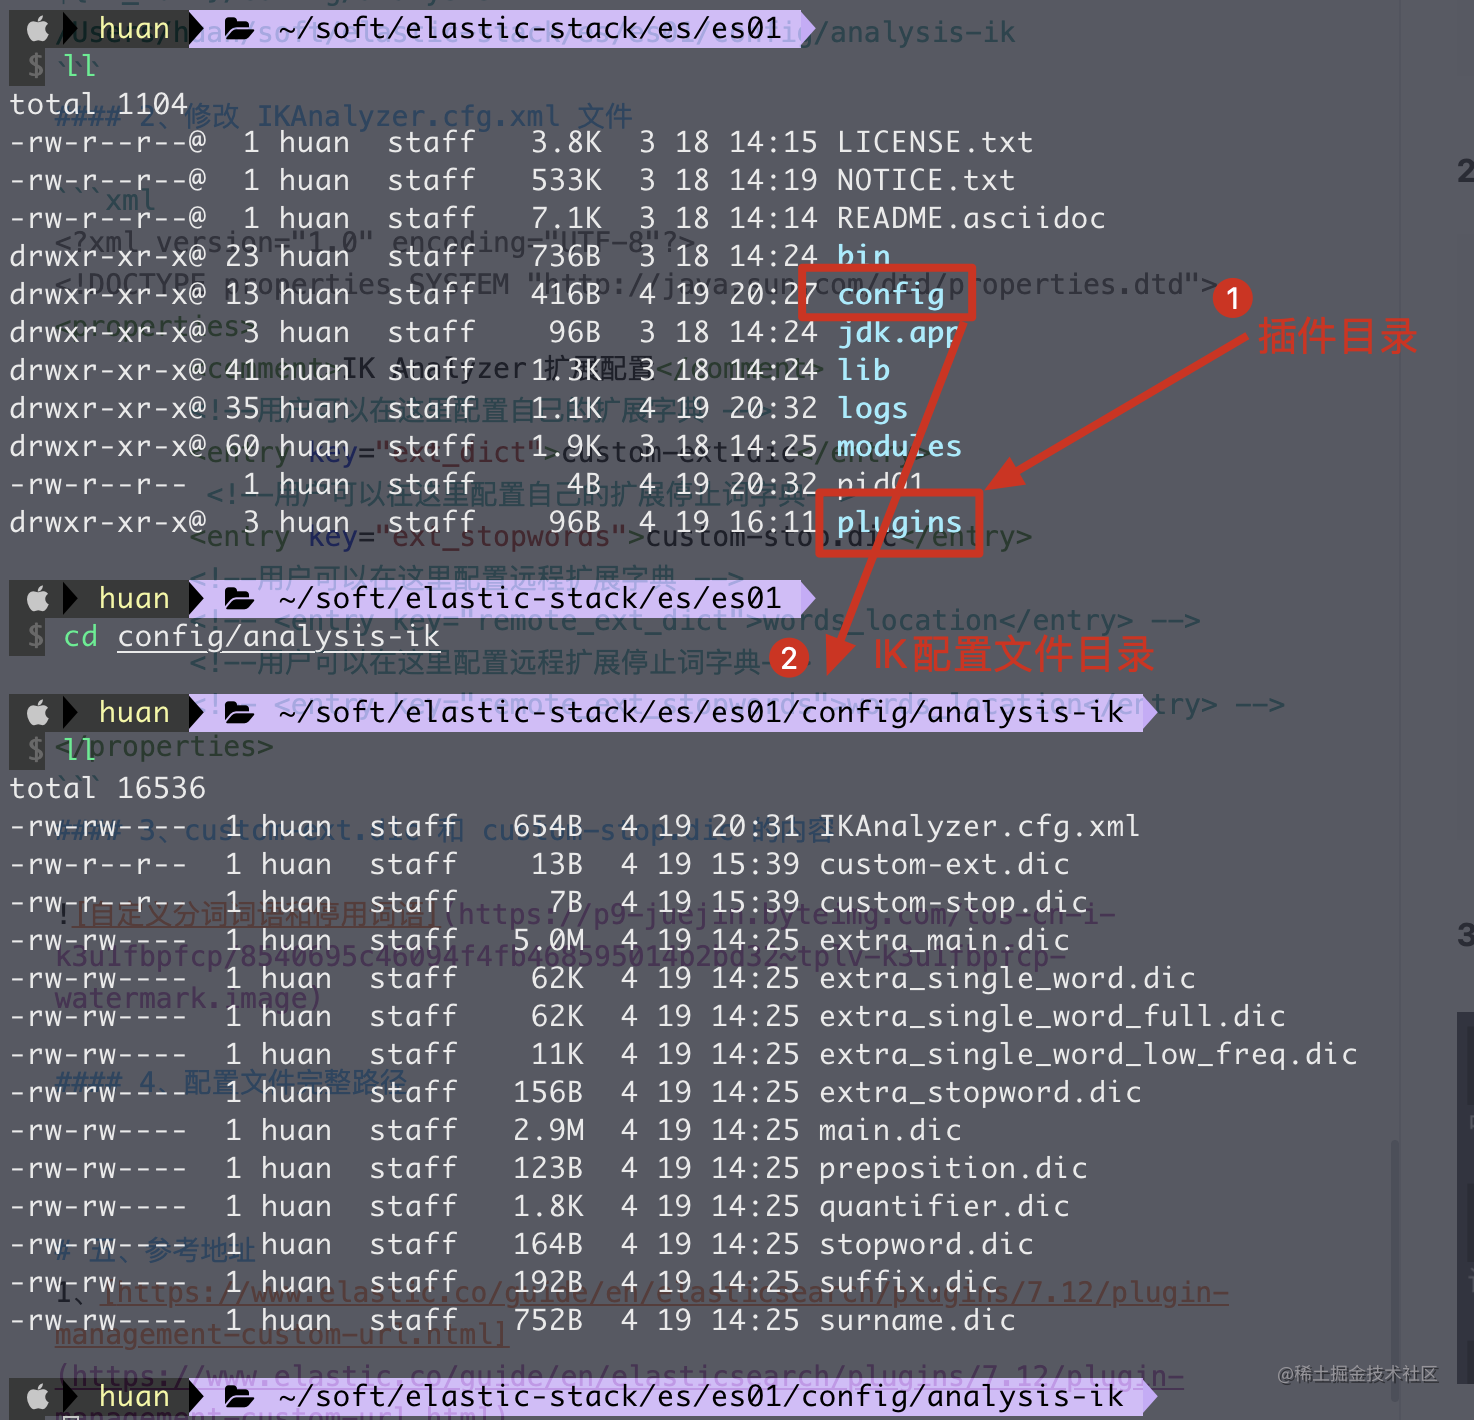1474x1420 pixels.
Task: Select the quantifier.dic file name
Action: 944,1206
